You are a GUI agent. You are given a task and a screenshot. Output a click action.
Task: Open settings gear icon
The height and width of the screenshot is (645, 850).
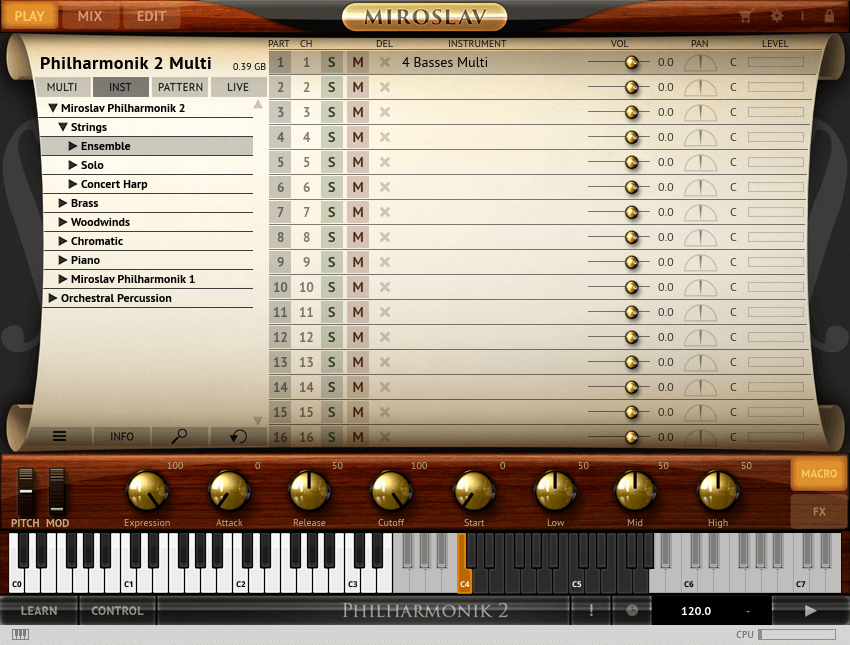[x=776, y=16]
